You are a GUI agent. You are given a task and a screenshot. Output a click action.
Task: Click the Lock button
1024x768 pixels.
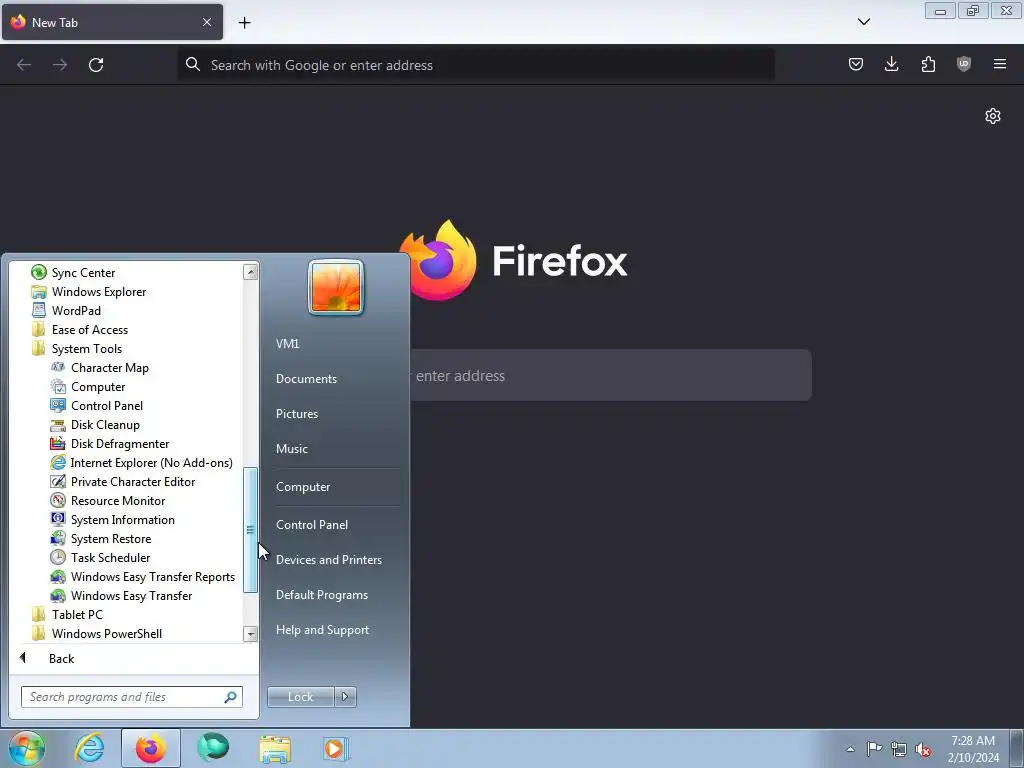(x=300, y=697)
